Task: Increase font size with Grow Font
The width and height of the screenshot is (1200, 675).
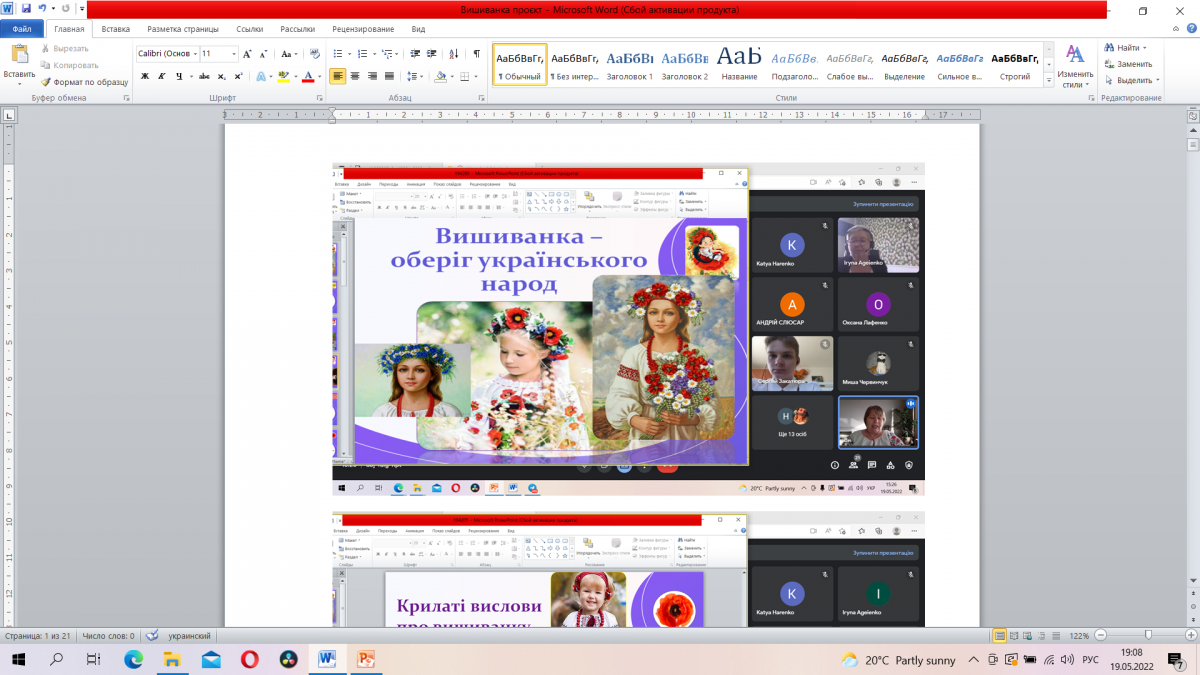Action: pos(249,54)
